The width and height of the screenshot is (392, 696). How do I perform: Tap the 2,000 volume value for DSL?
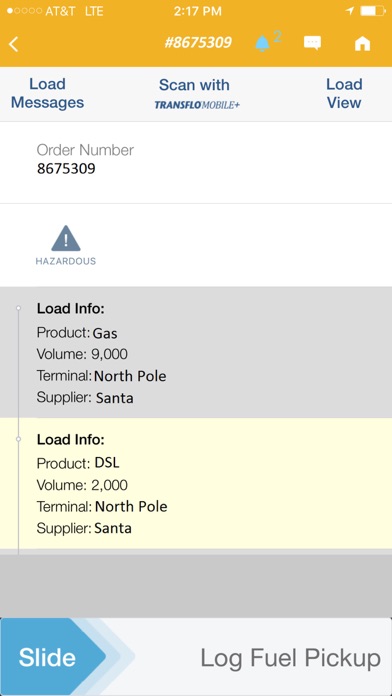(109, 485)
